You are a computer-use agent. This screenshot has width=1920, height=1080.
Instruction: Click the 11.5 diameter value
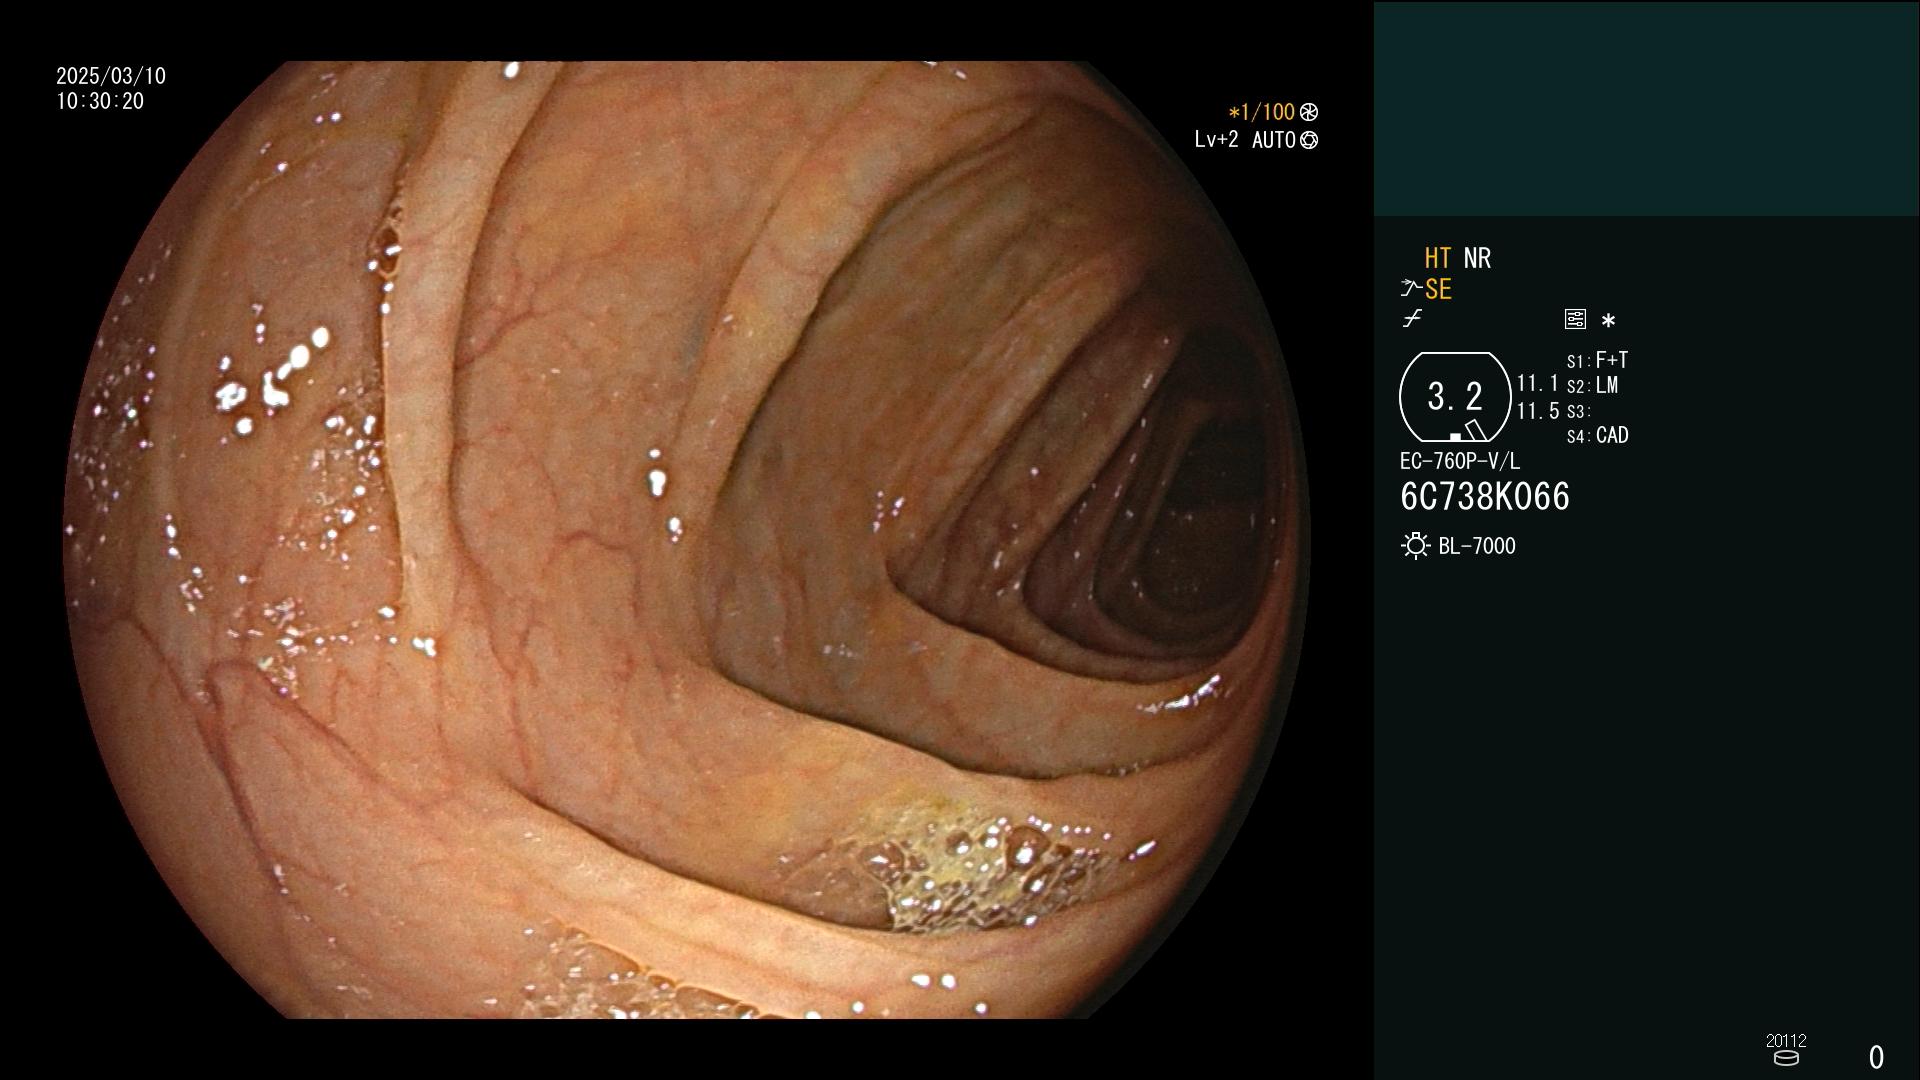point(1537,411)
